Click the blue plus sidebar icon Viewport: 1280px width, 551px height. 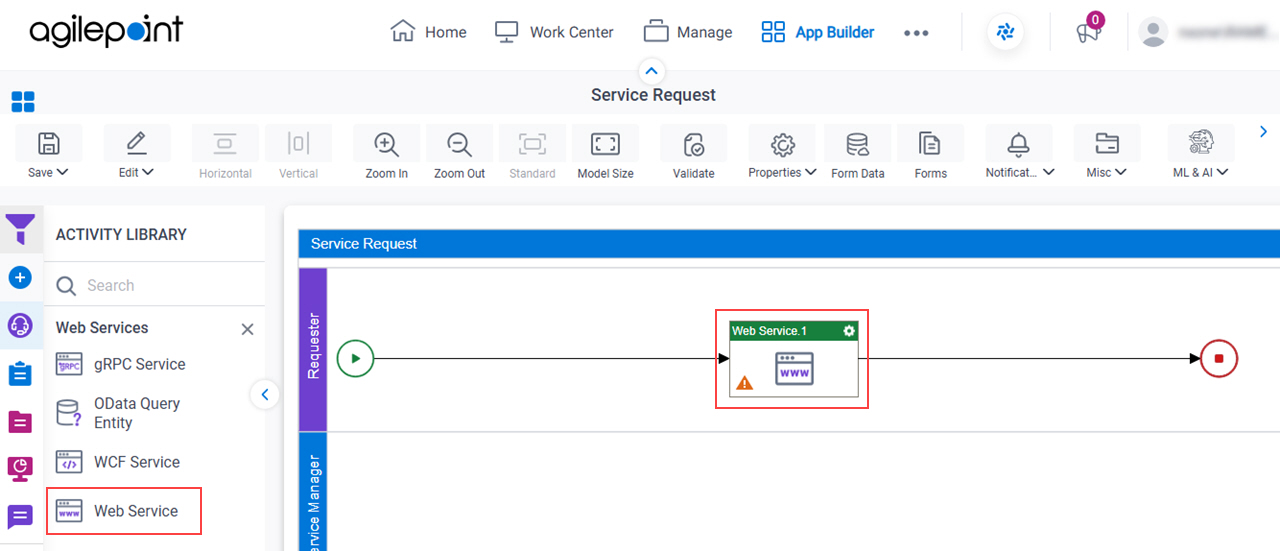coord(20,277)
